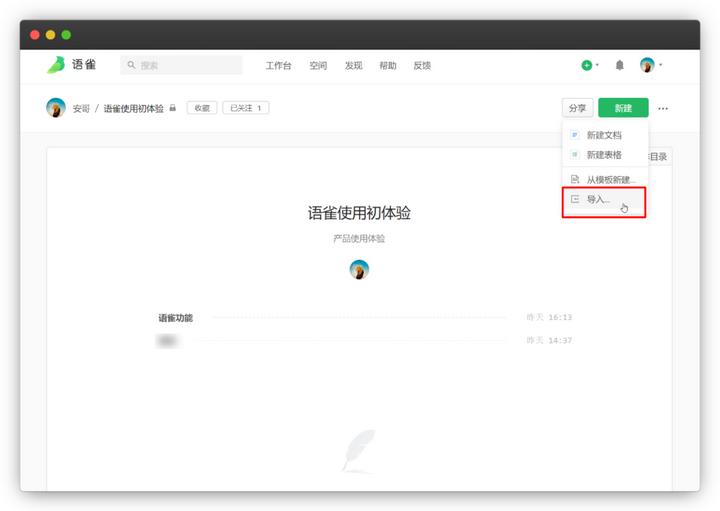Open the three-dot more options menu
720x511 pixels.
tap(663, 108)
